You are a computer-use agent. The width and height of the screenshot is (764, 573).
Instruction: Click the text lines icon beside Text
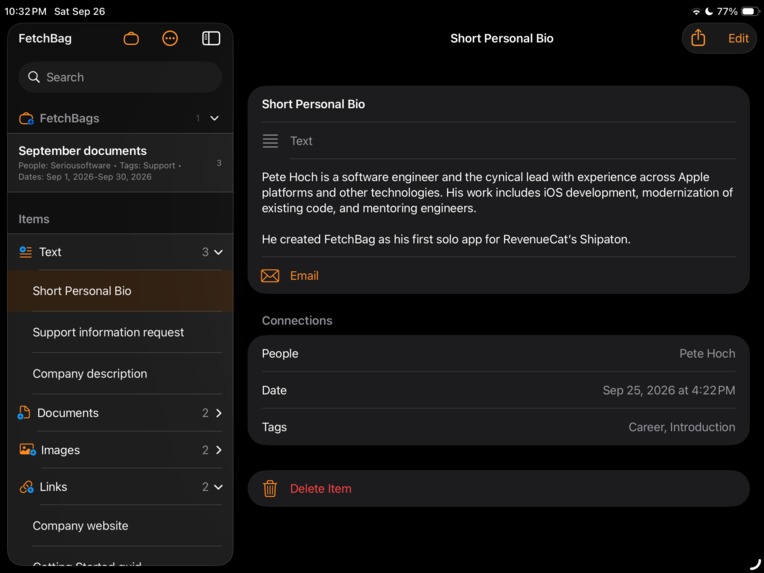pos(270,141)
